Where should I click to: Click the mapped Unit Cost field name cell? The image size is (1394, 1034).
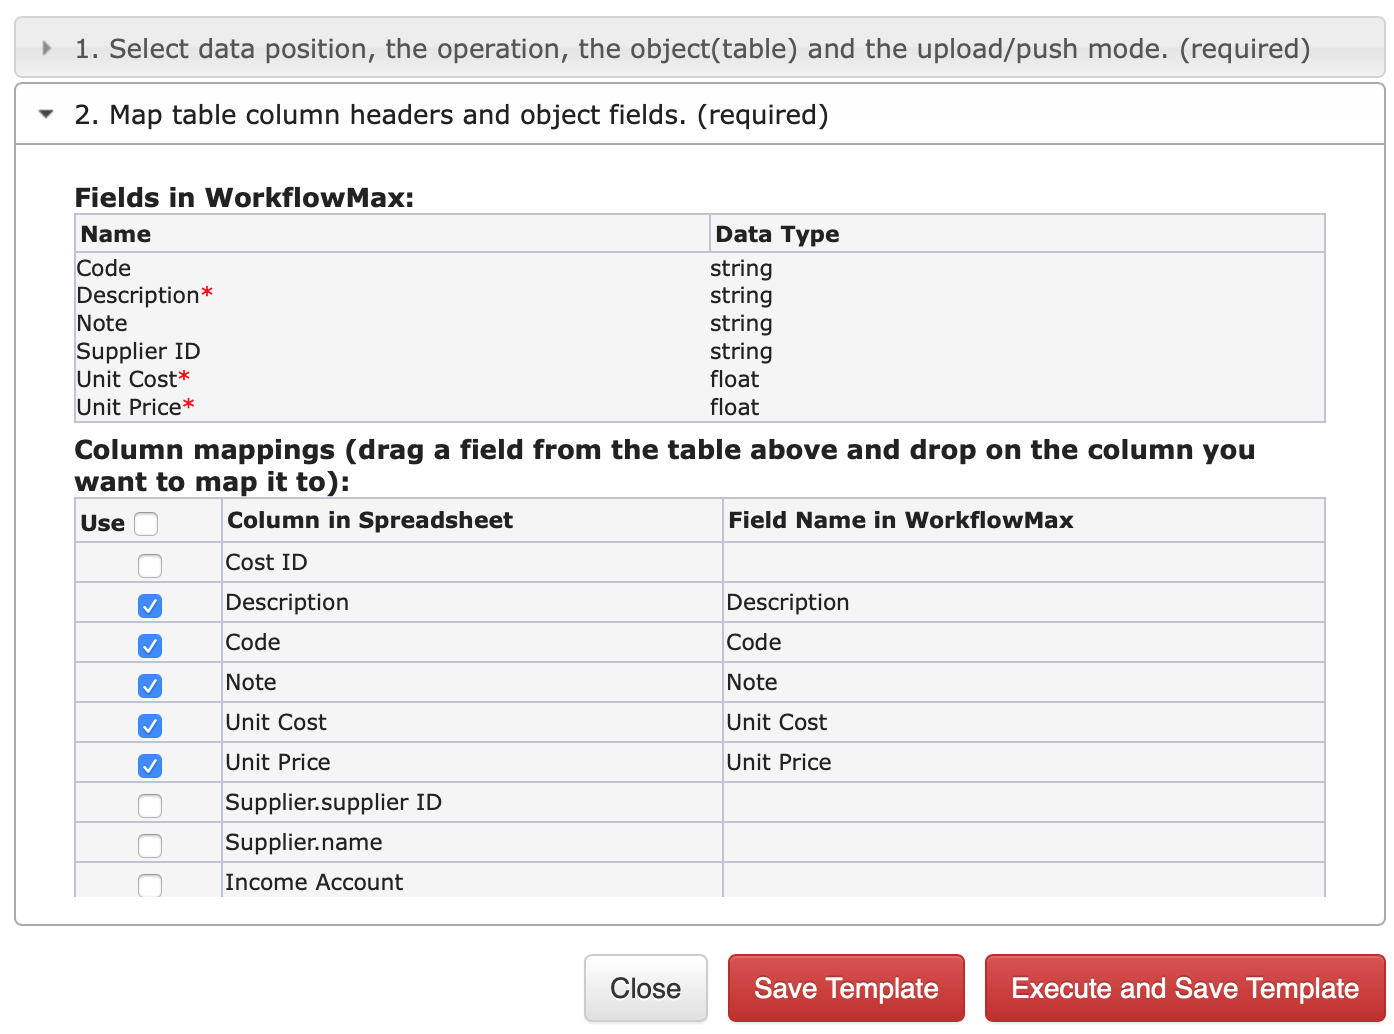pos(1024,722)
